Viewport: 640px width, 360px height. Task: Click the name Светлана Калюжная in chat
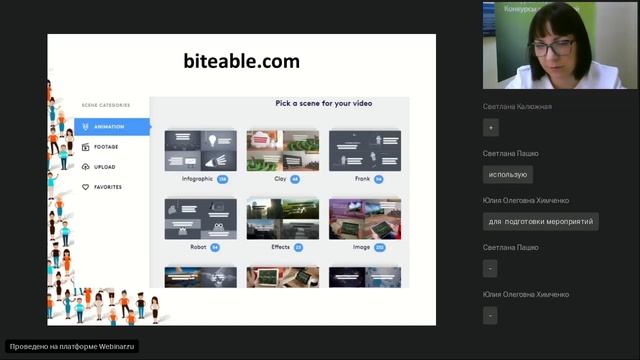click(517, 107)
